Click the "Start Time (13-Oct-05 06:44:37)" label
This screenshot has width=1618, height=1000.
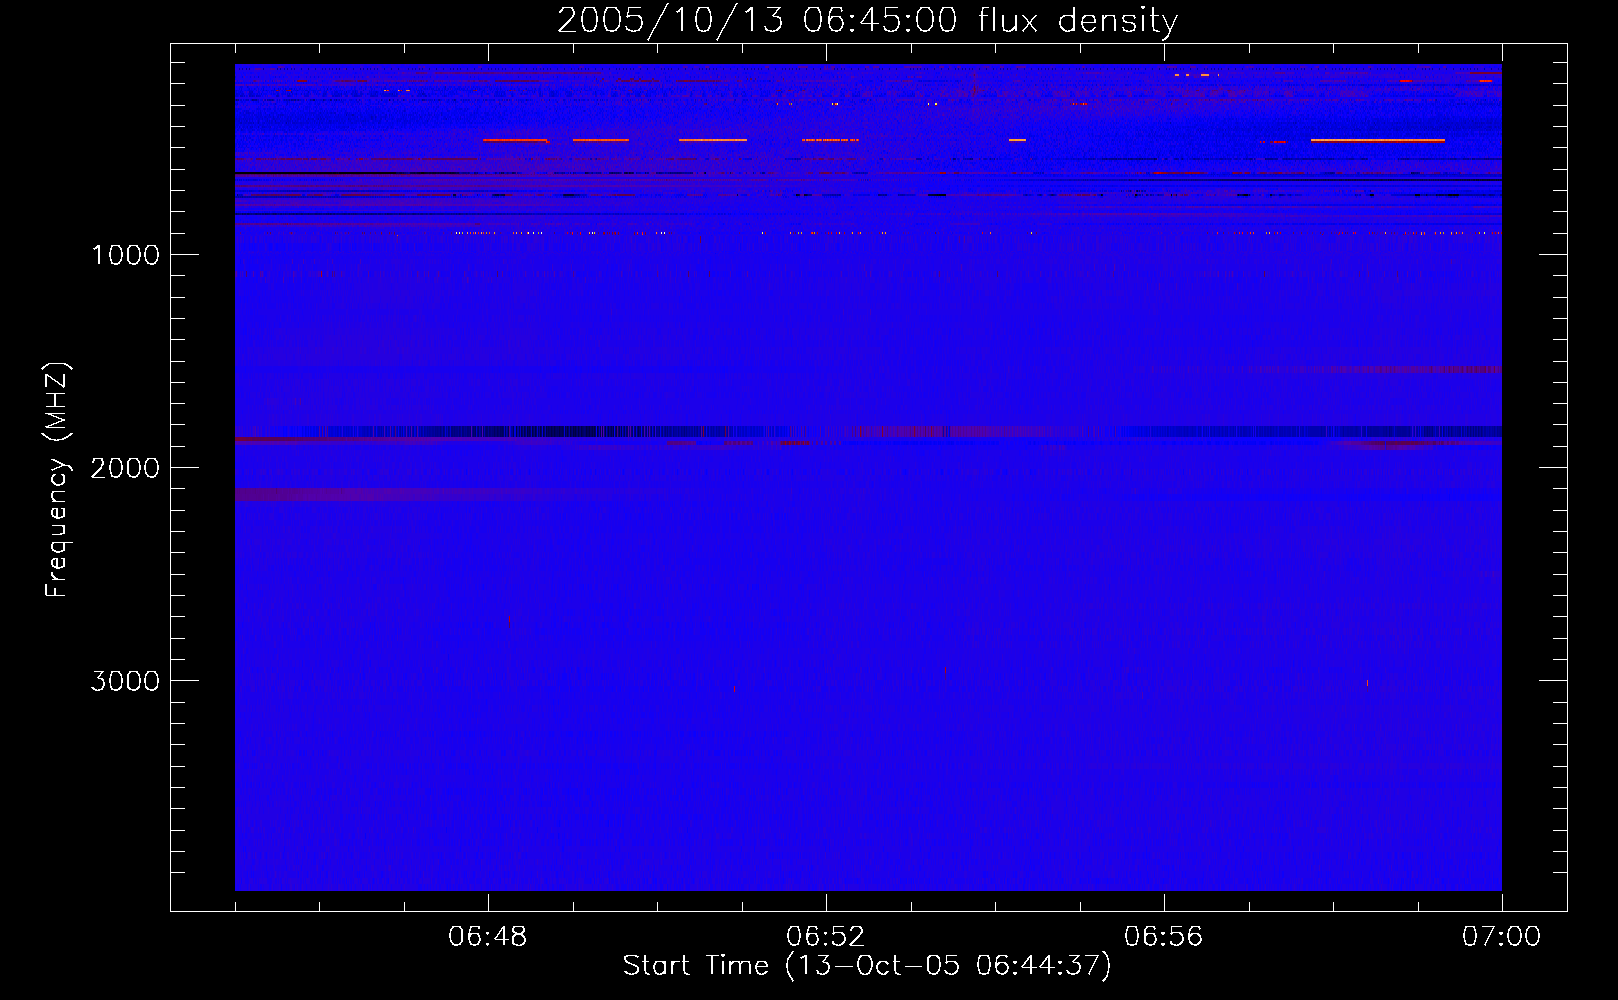coord(867,966)
